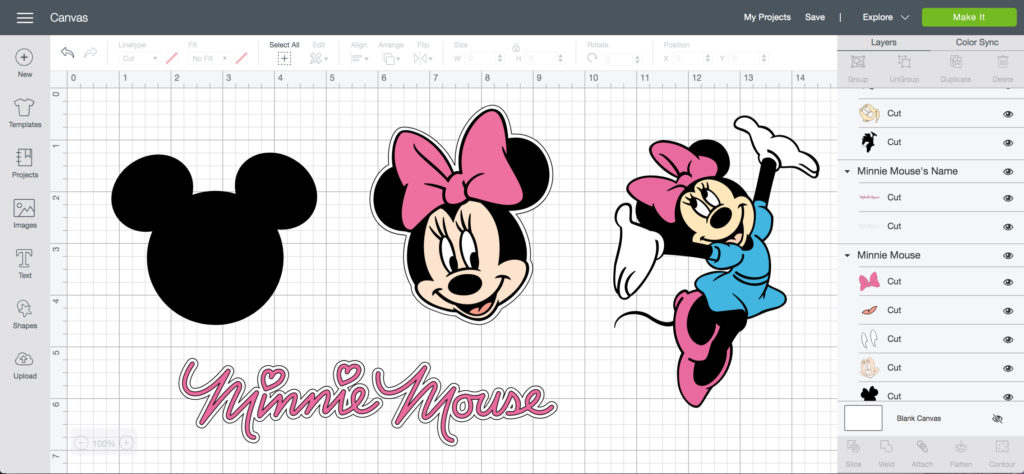Click the Fill color swatch
1024x474 pixels.
[242, 58]
